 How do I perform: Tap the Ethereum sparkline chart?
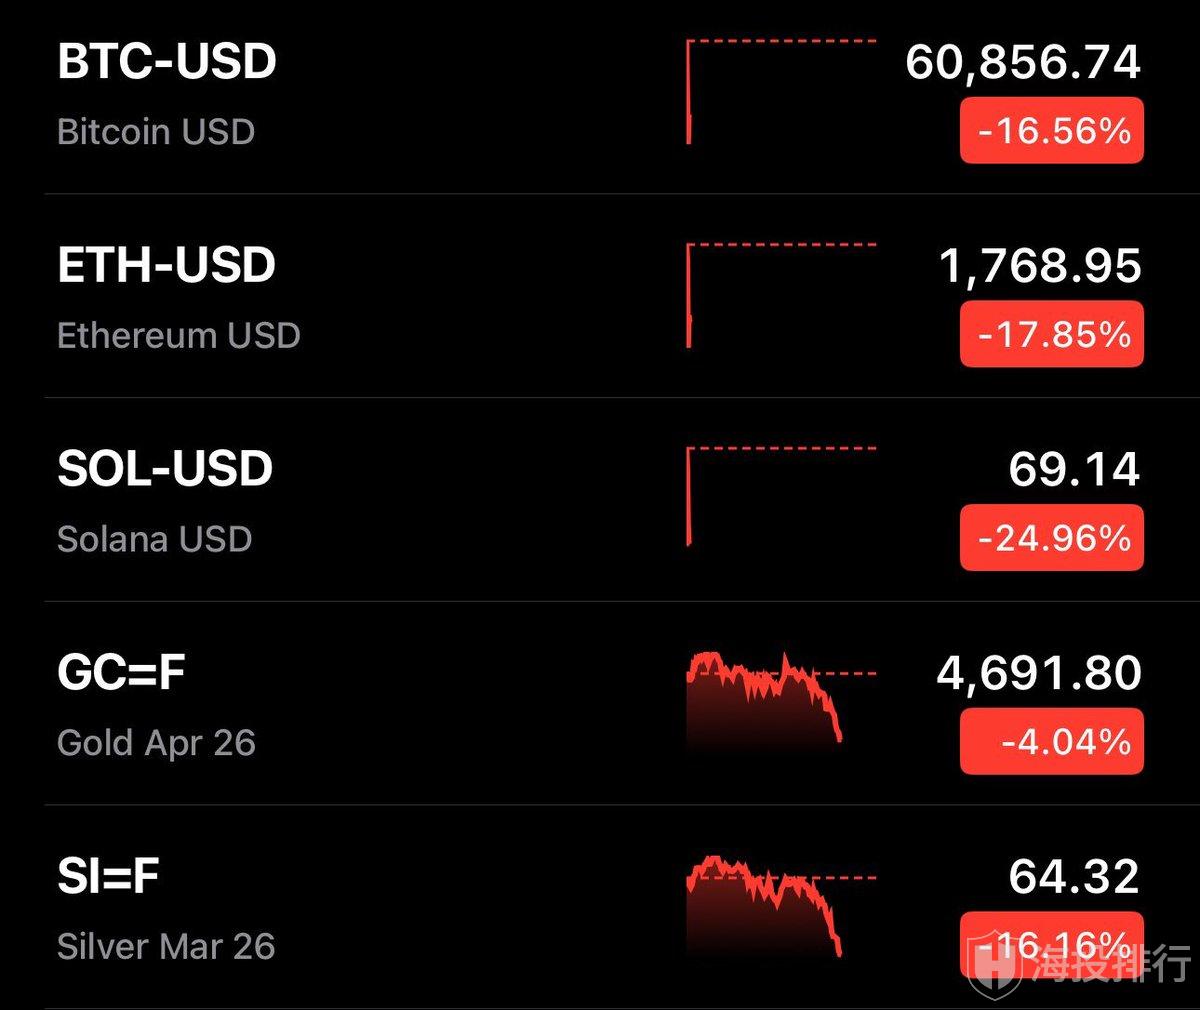(x=780, y=296)
